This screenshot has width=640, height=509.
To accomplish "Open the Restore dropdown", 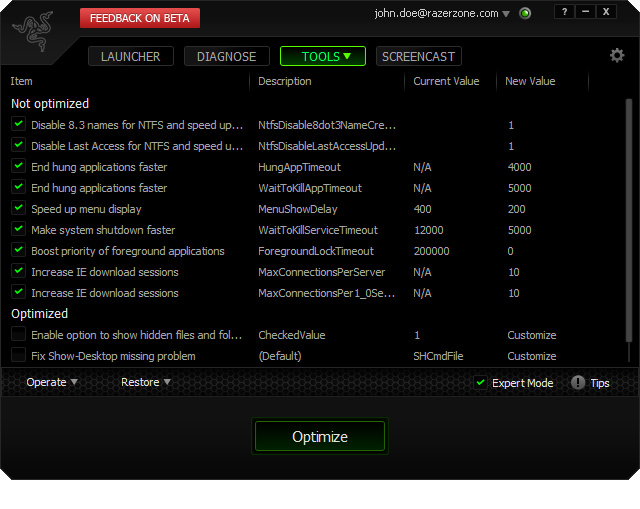I will point(146,382).
